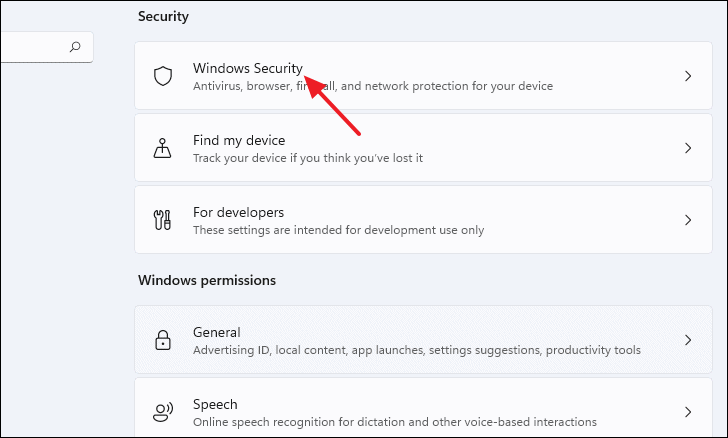Open General permissions using its chevron arrow

(x=688, y=340)
